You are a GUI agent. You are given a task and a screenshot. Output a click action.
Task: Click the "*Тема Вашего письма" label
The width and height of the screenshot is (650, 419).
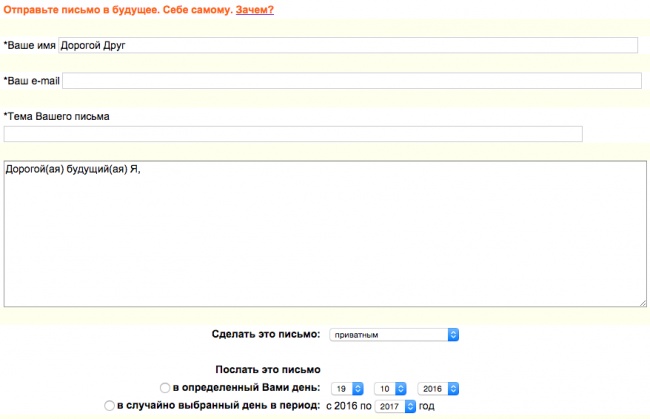[x=57, y=116]
